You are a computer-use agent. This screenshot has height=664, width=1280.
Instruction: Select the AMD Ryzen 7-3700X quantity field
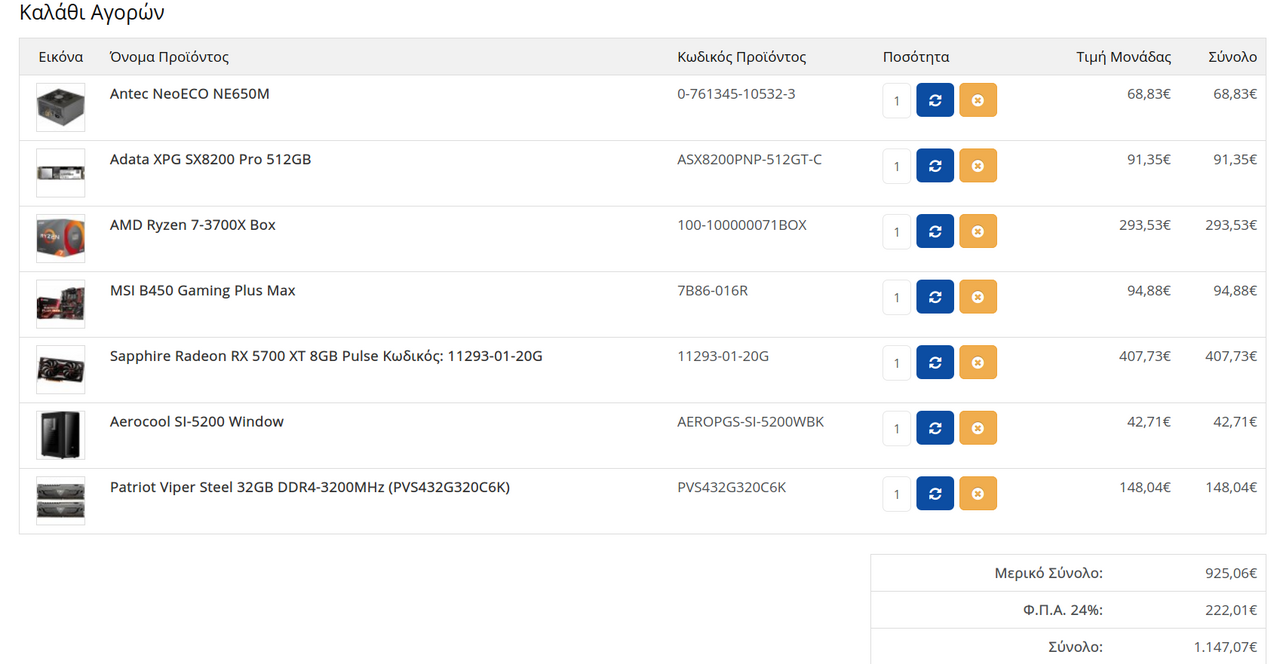coord(897,231)
